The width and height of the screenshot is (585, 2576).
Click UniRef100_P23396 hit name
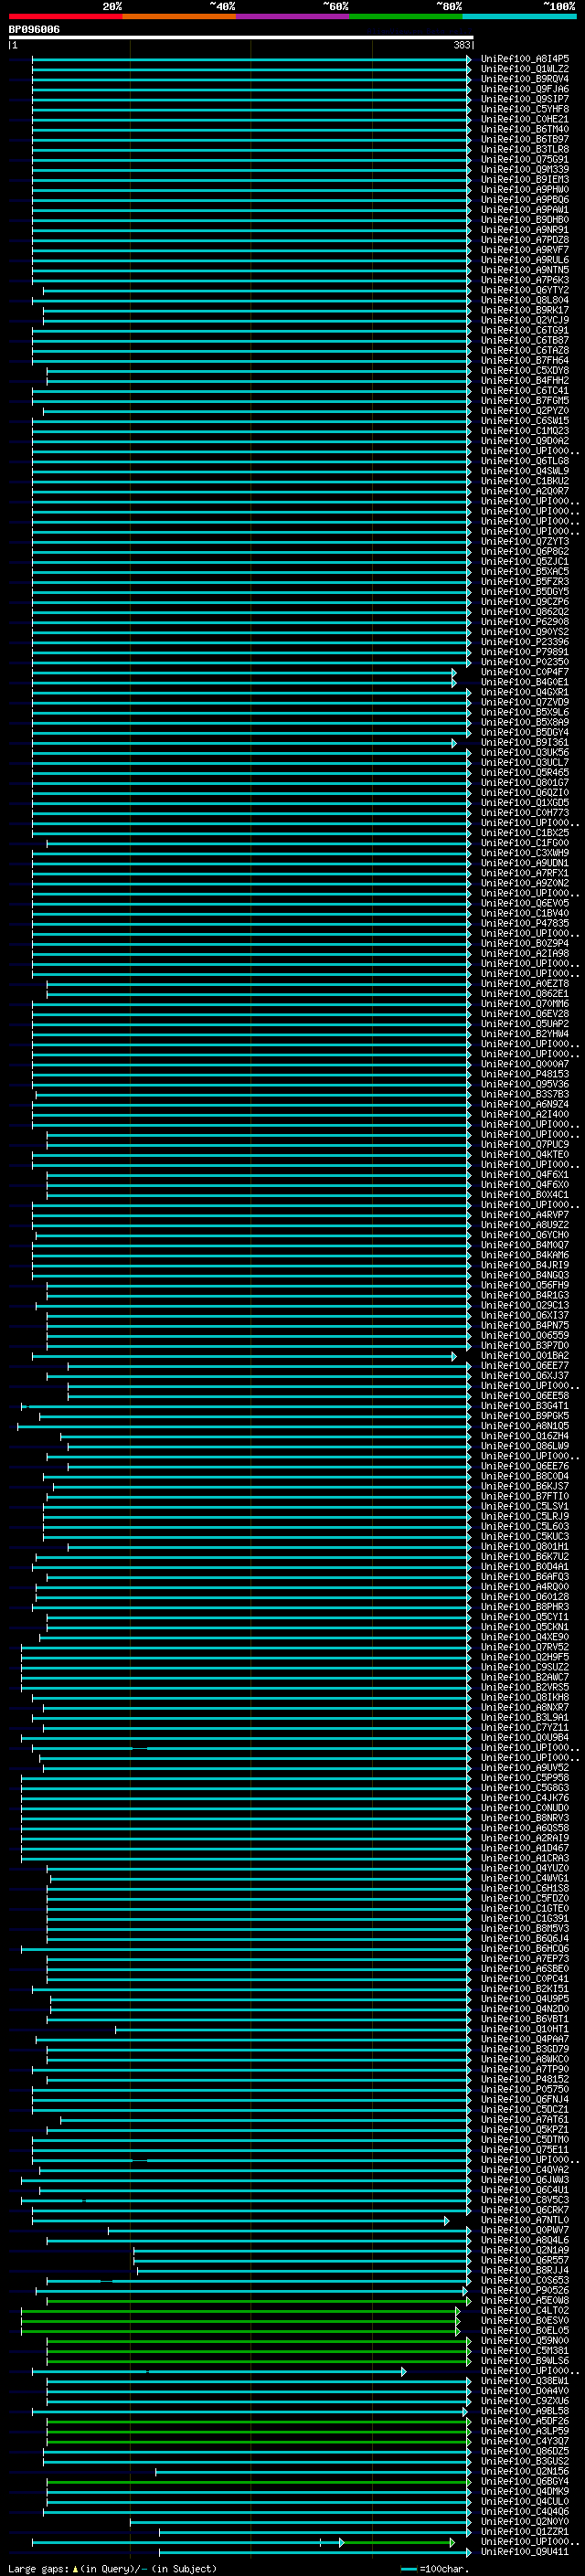(525, 642)
